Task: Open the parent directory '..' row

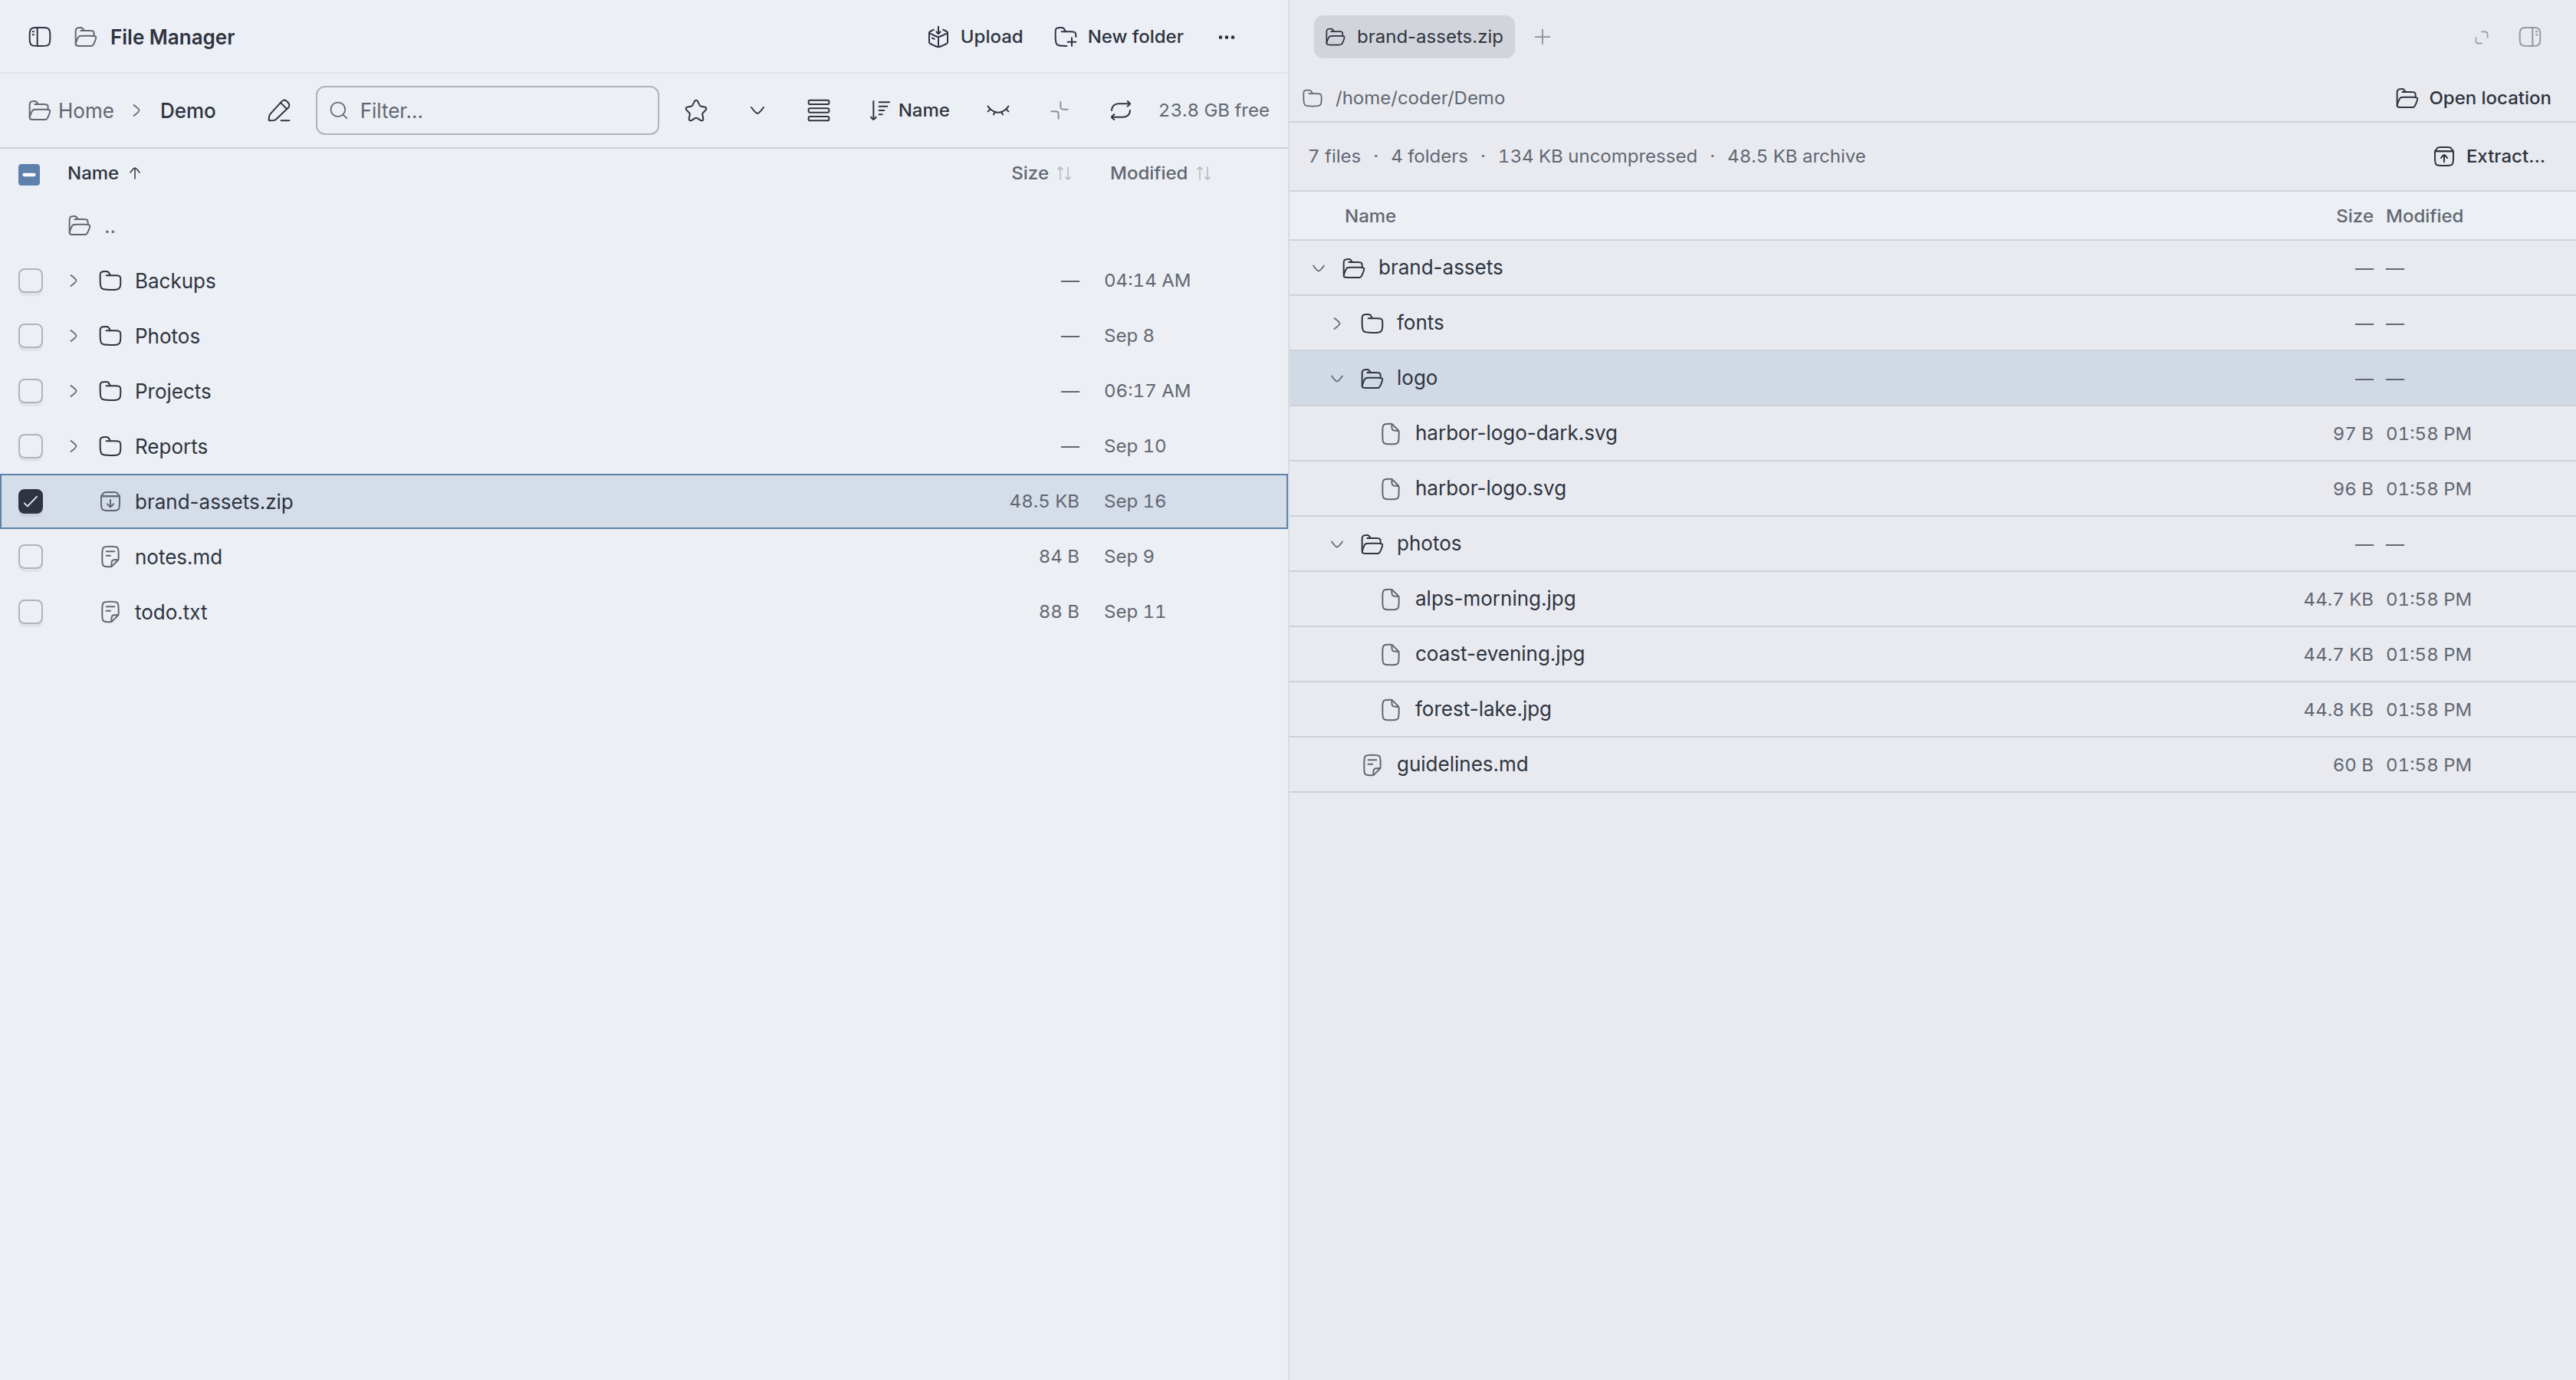Action: [644, 226]
